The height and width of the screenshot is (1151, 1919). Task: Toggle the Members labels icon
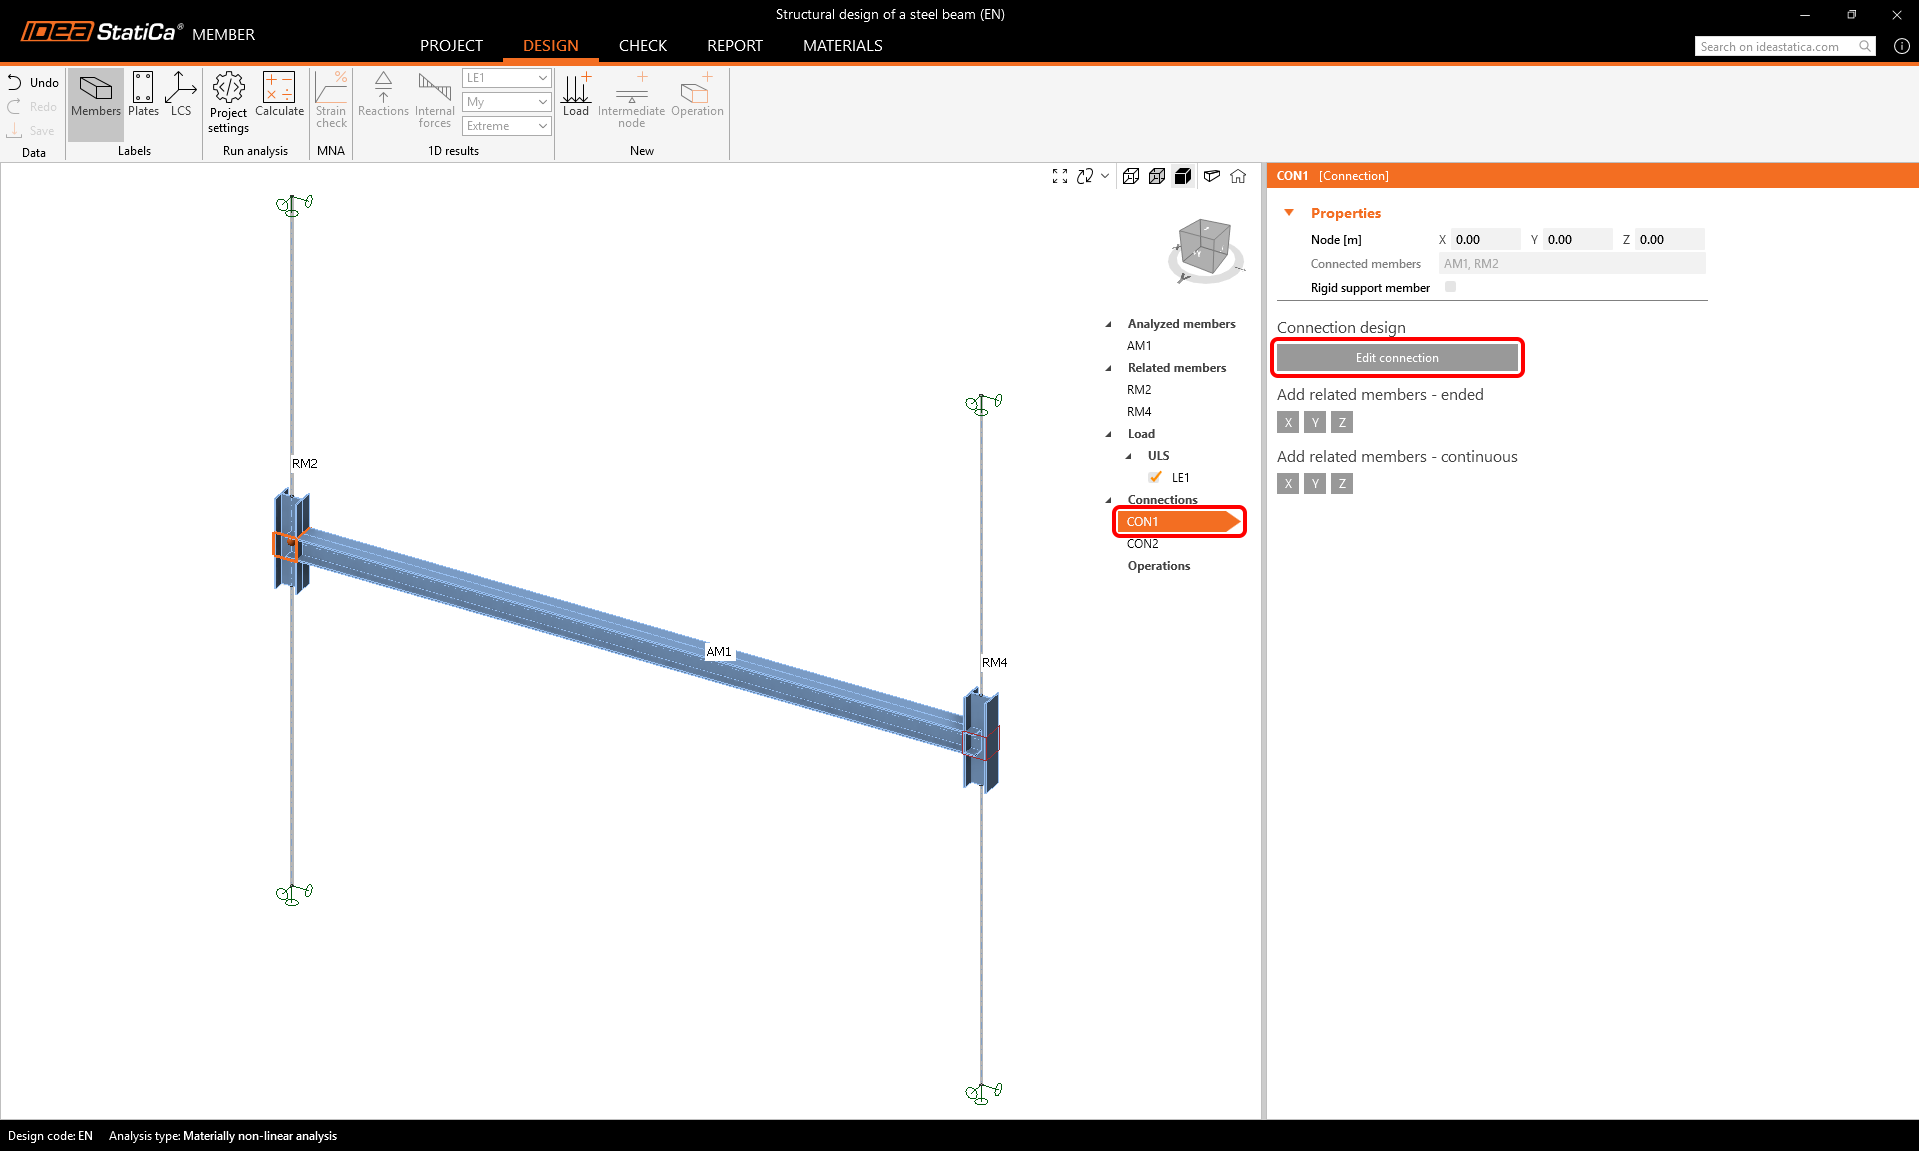(96, 96)
